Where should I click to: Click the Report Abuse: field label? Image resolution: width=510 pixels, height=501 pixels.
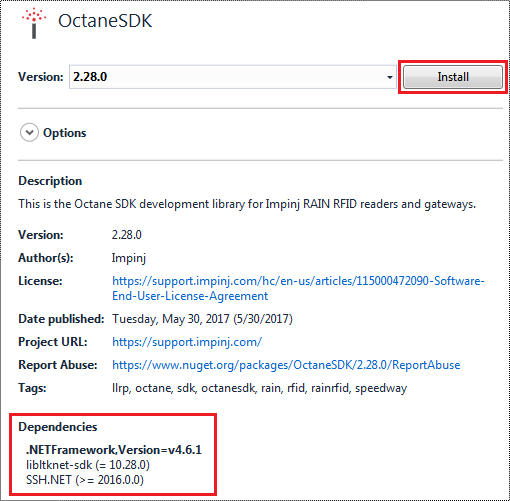click(58, 365)
